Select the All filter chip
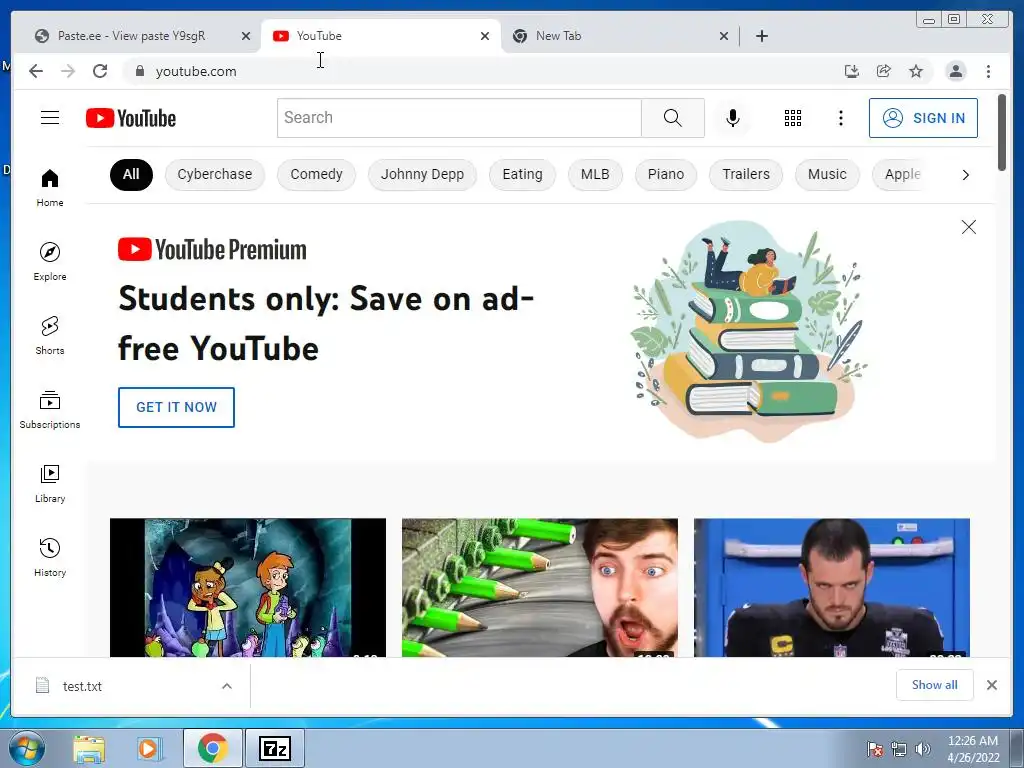The image size is (1024, 768). coord(131,174)
